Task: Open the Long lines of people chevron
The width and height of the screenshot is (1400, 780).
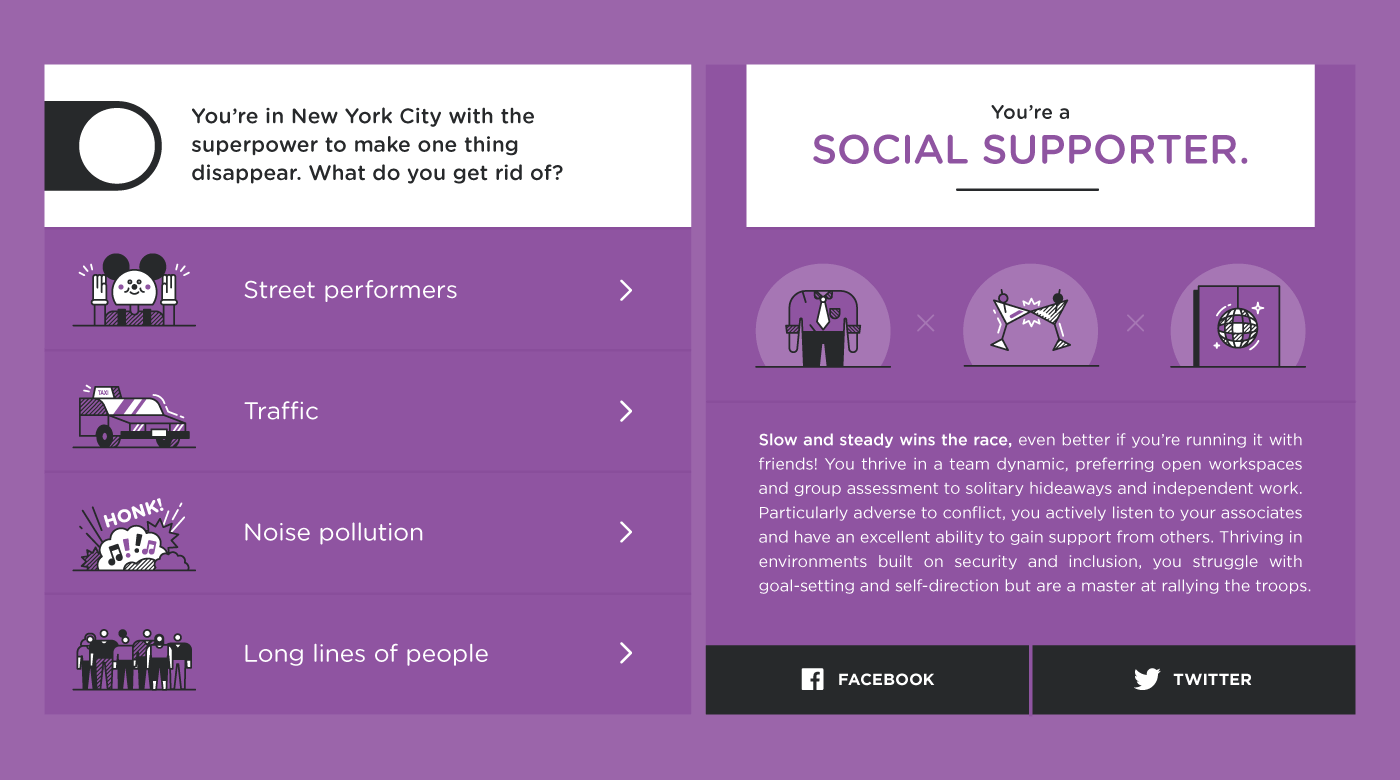Action: (x=626, y=653)
